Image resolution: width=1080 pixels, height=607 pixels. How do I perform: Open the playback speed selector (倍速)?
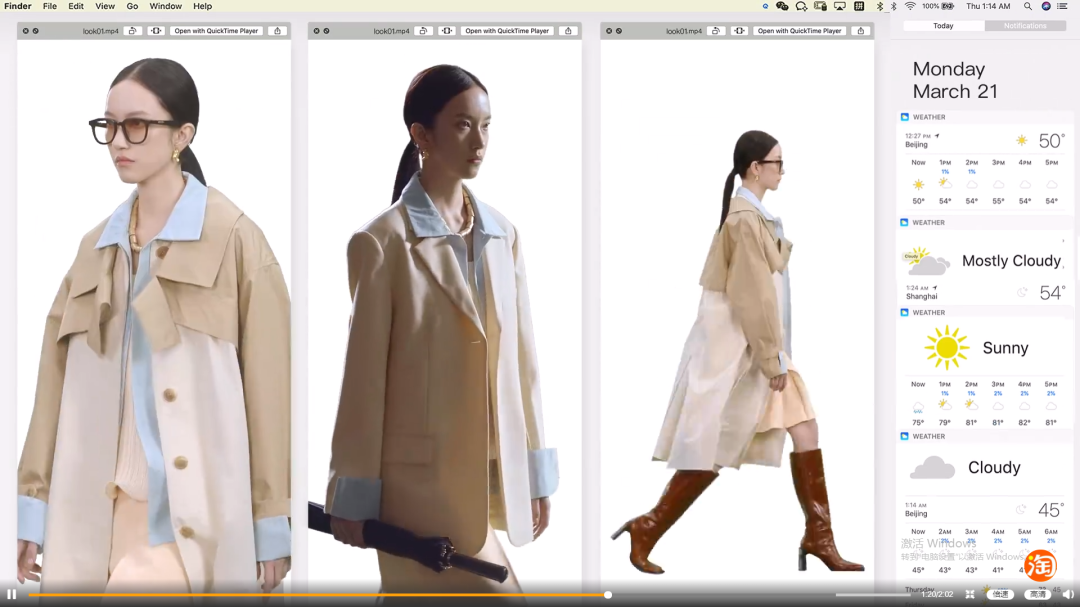(x=1000, y=594)
